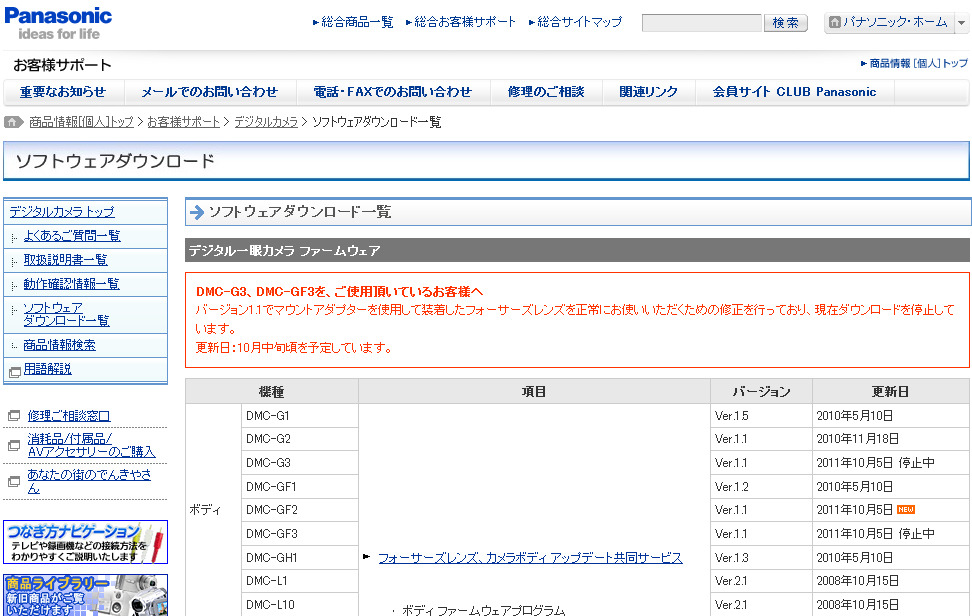
Task: Click the DMC-L1 model cell
Action: click(x=299, y=581)
